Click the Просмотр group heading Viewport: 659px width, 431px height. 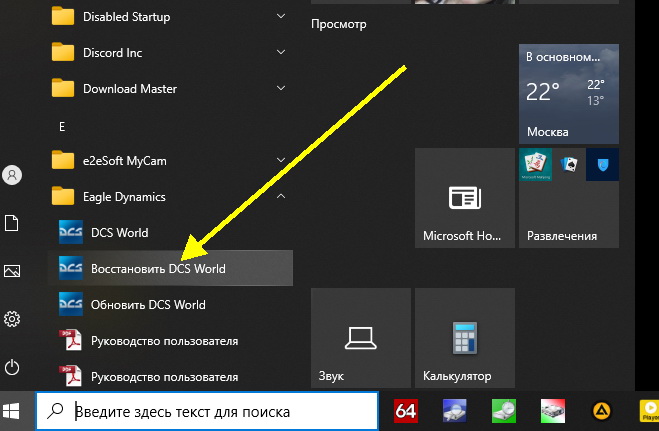click(x=339, y=24)
